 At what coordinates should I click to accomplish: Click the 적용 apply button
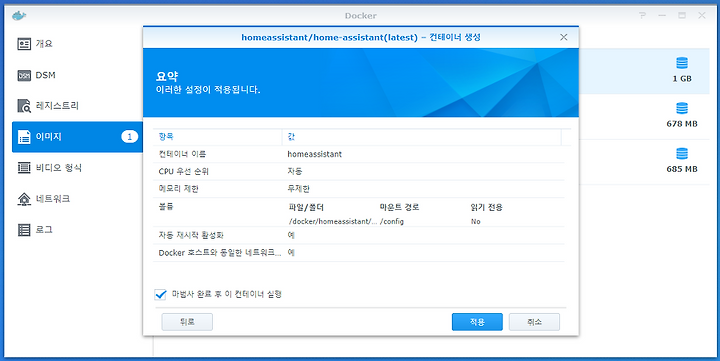[x=477, y=322]
